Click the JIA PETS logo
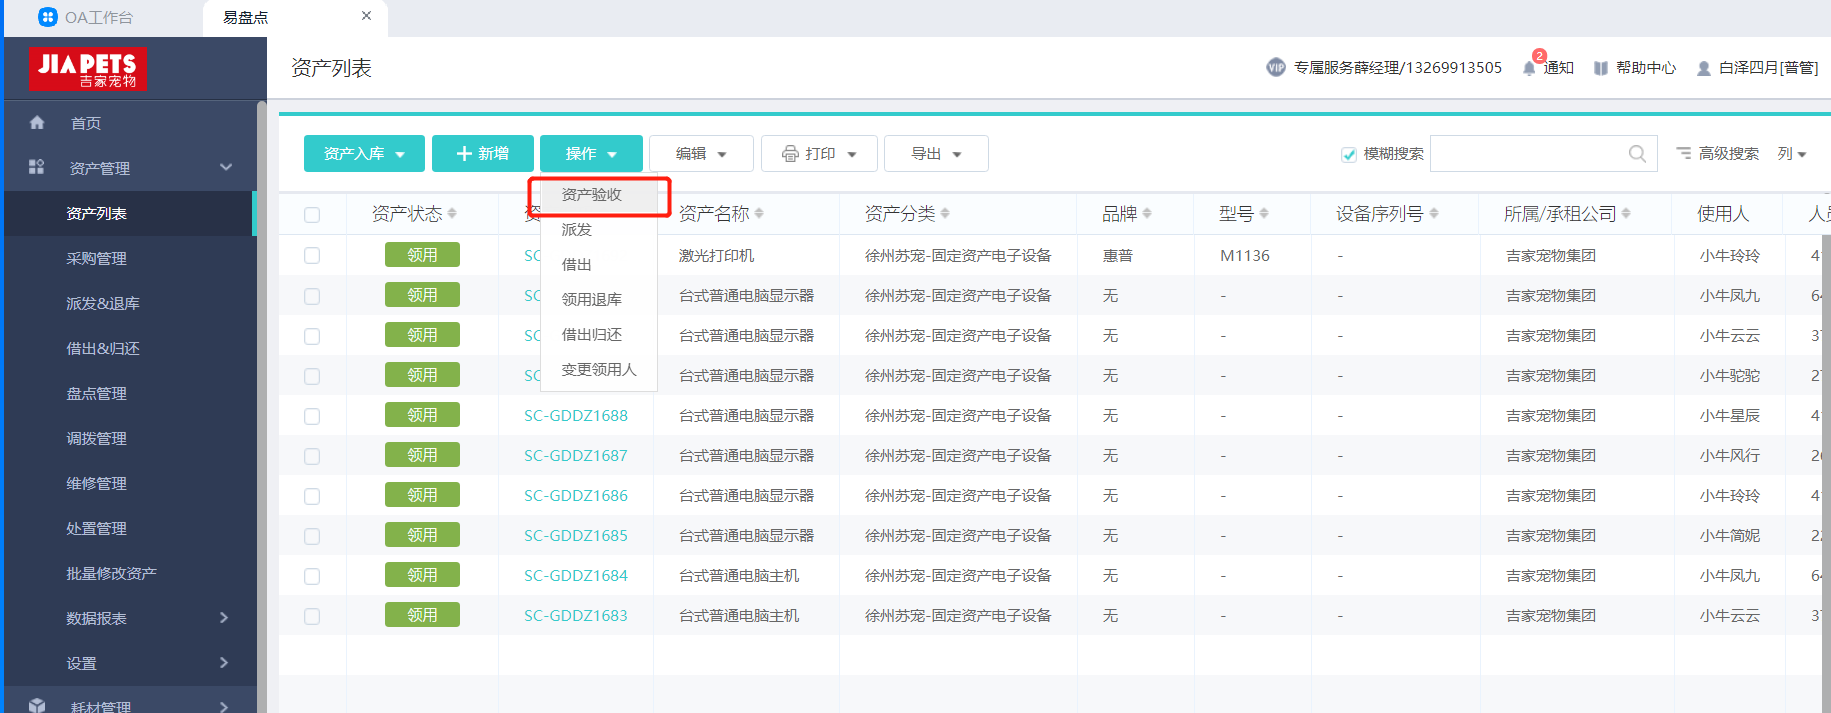1831x713 pixels. coord(88,69)
